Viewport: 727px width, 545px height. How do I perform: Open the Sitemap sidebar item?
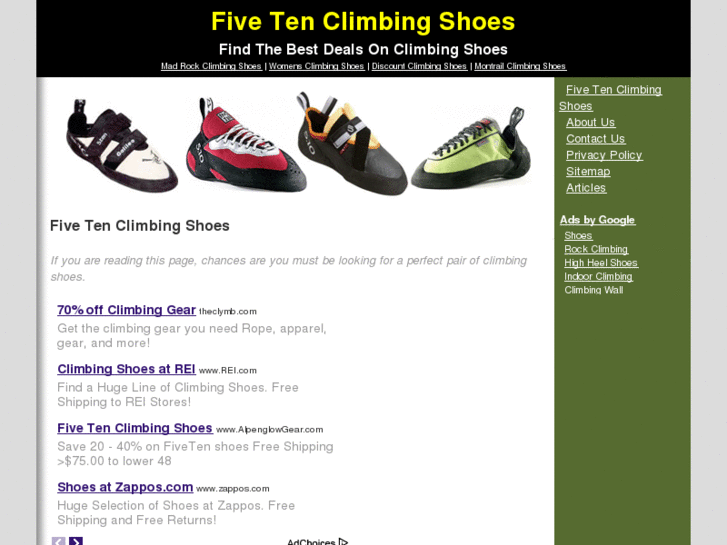588,172
